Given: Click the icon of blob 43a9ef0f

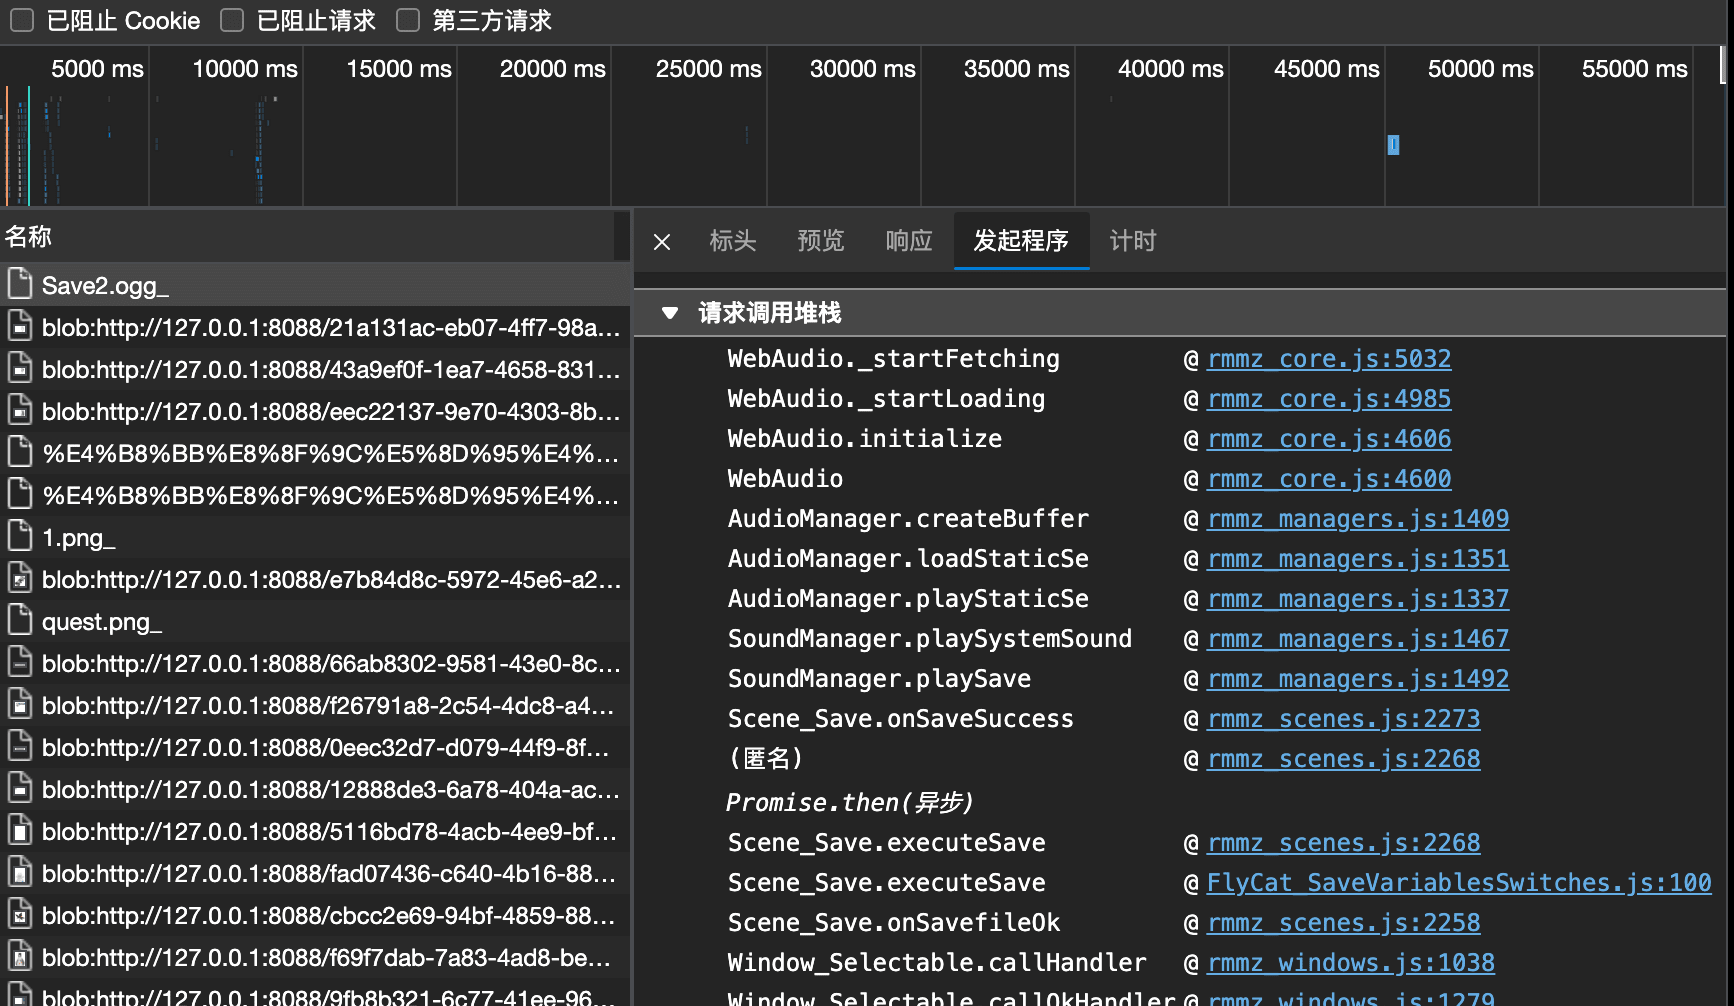Looking at the screenshot, I should [x=20, y=369].
